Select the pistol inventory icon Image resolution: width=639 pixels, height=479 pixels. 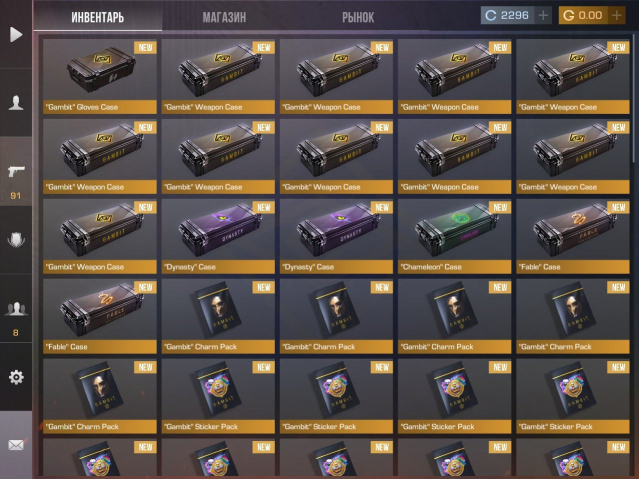tap(16, 171)
